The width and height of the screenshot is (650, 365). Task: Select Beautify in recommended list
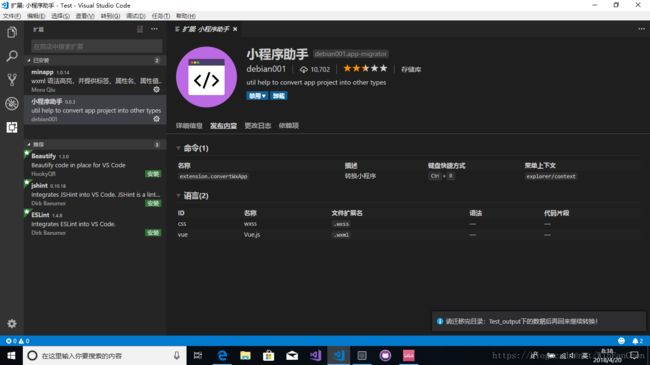(x=95, y=165)
